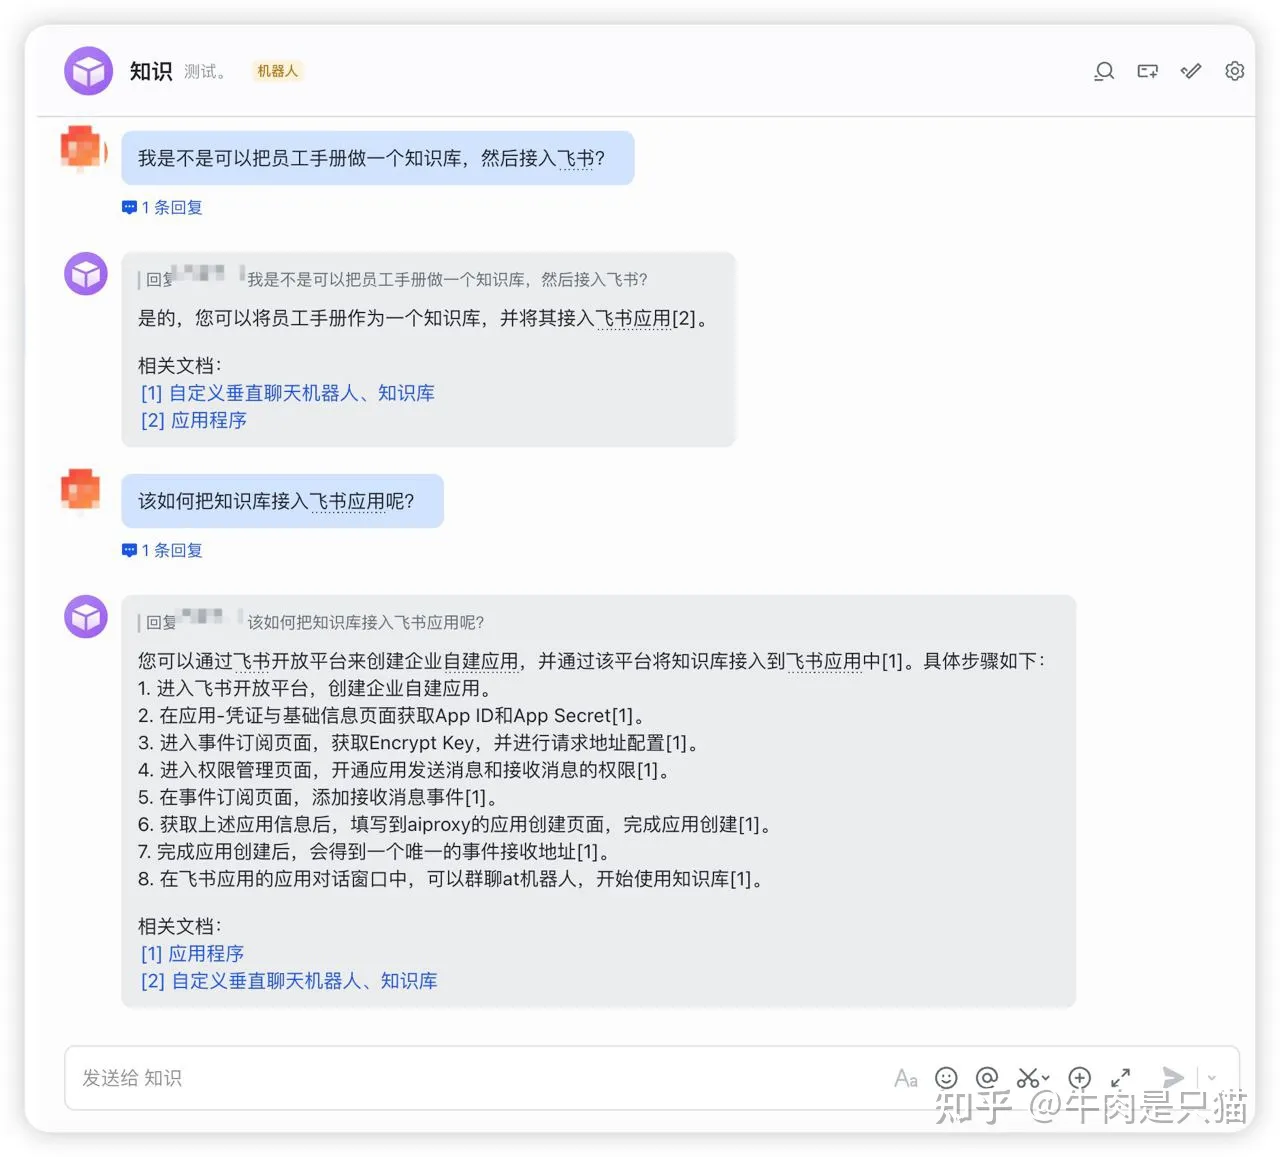
Task: Click the line 是的，您可以将员工手册作为一个知识库
Action: click(x=425, y=318)
